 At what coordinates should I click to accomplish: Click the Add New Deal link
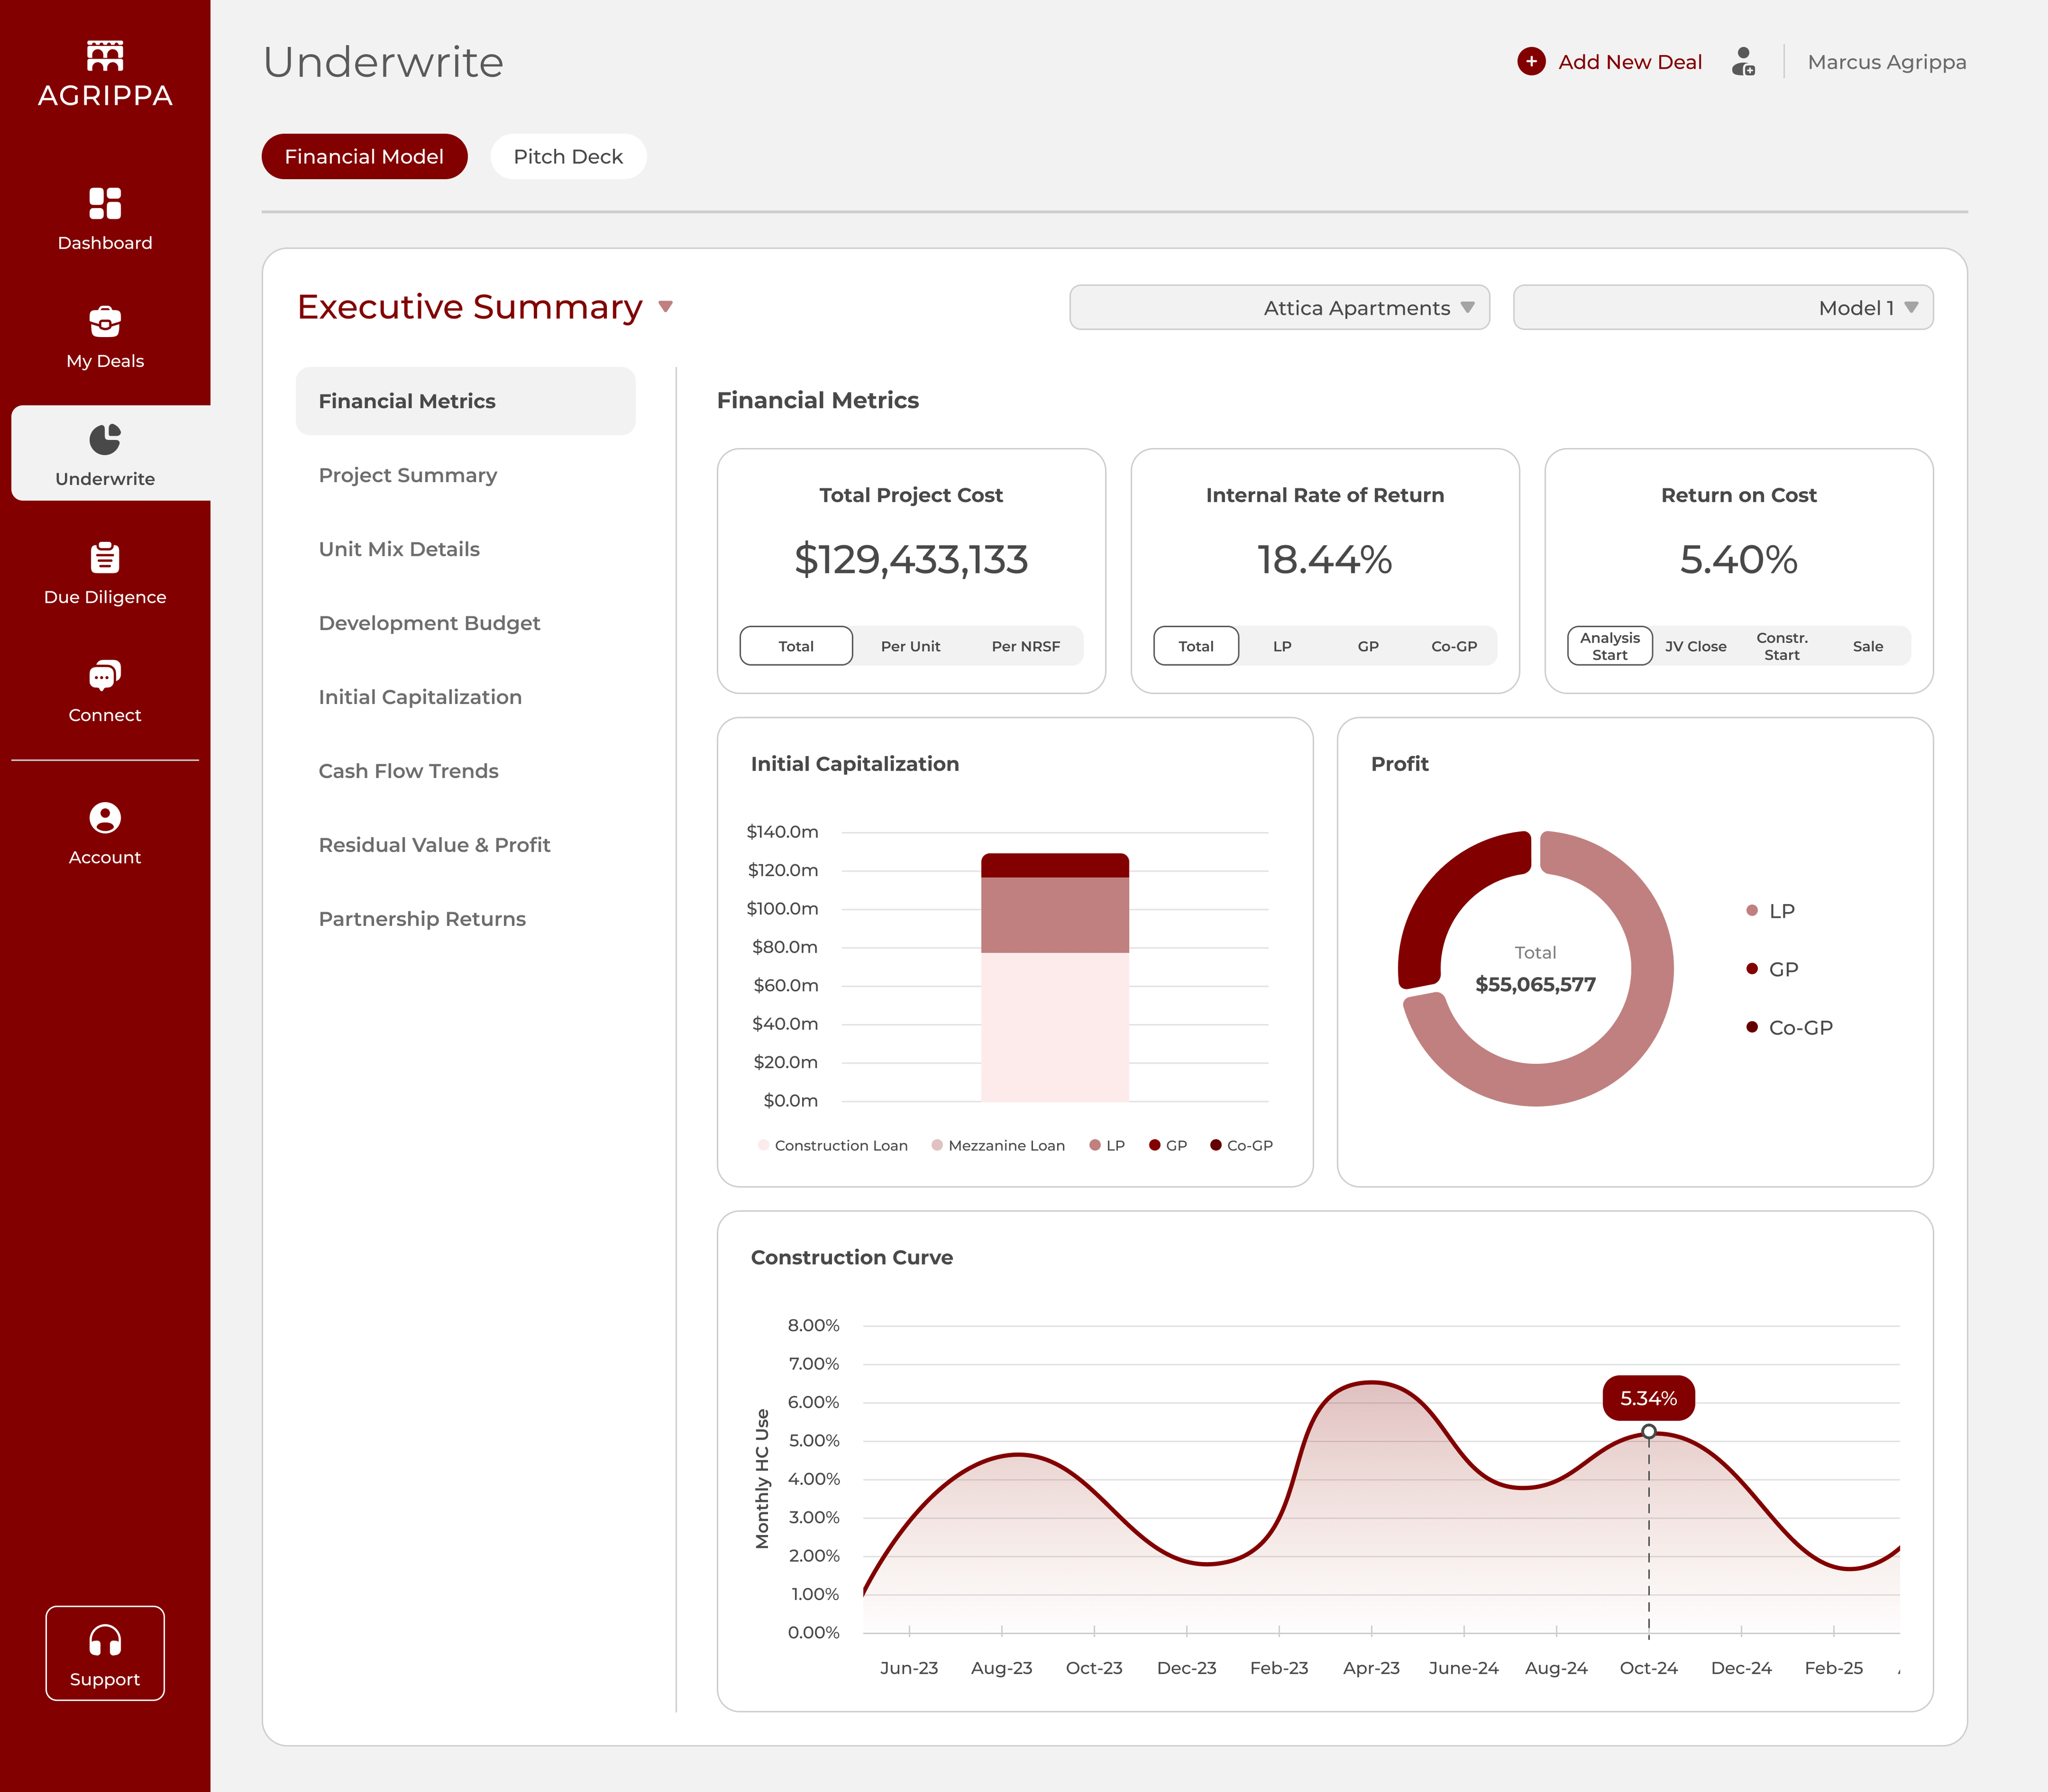click(1629, 62)
